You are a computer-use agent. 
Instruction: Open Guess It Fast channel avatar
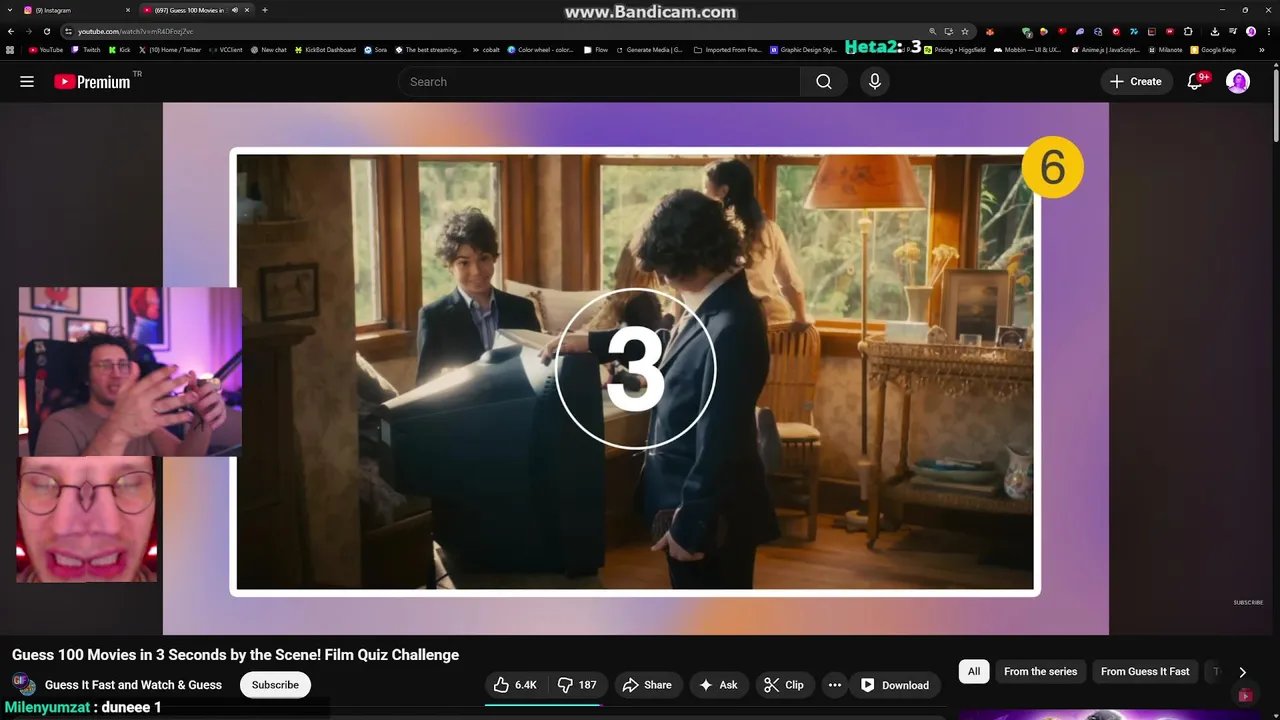(23, 684)
